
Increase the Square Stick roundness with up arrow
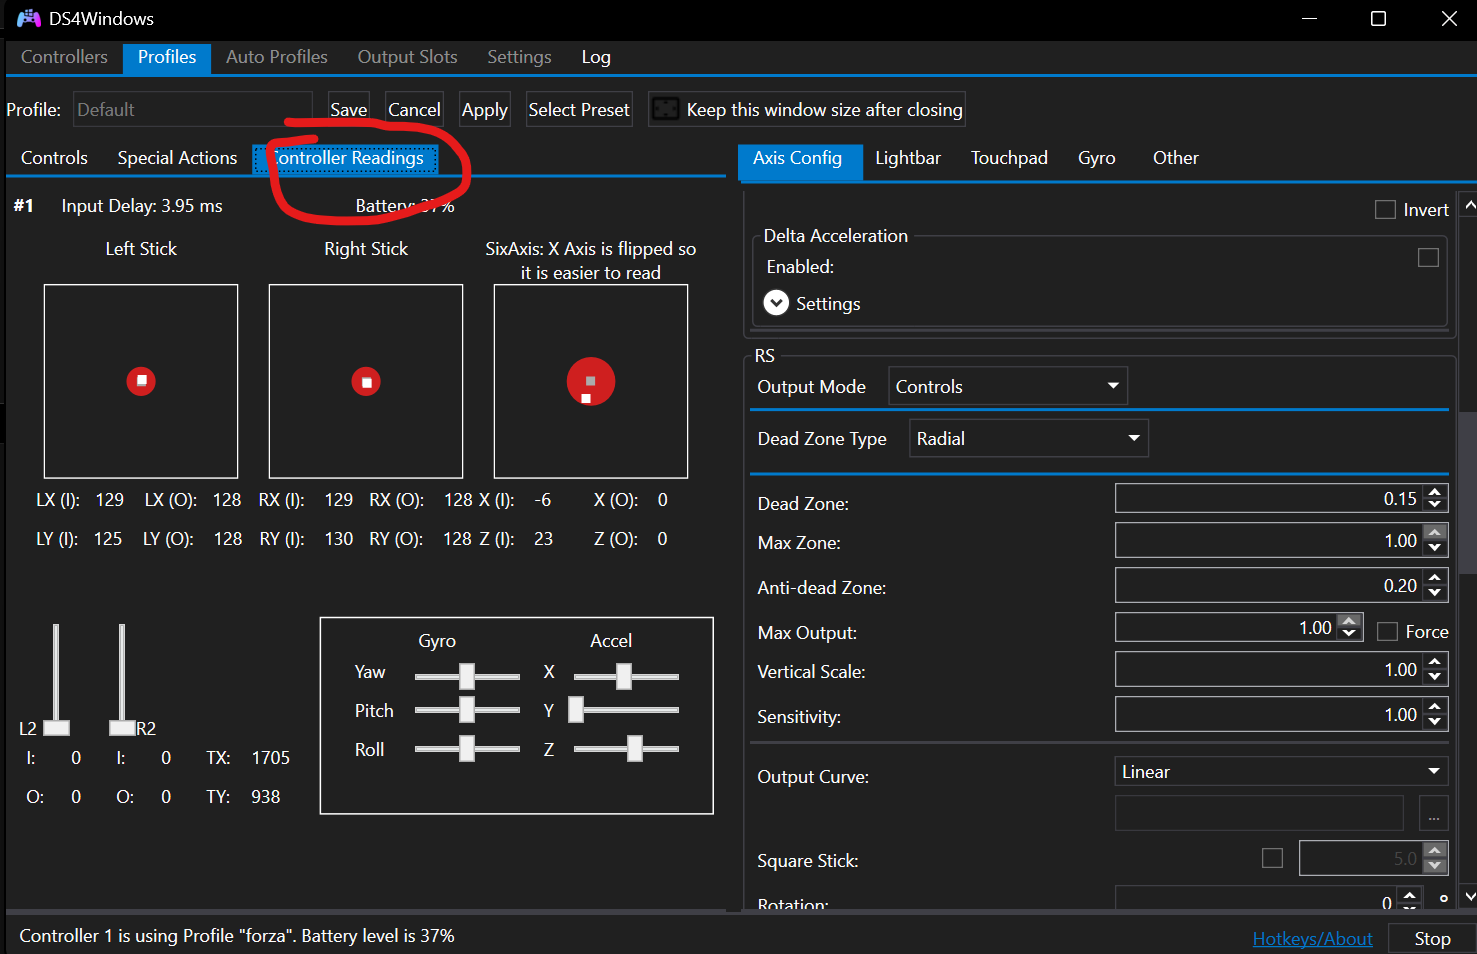1435,850
